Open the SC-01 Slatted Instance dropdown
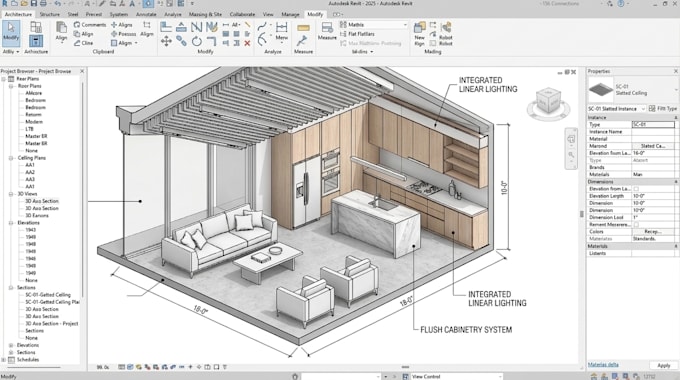This screenshot has height=380, width=680. click(x=616, y=108)
